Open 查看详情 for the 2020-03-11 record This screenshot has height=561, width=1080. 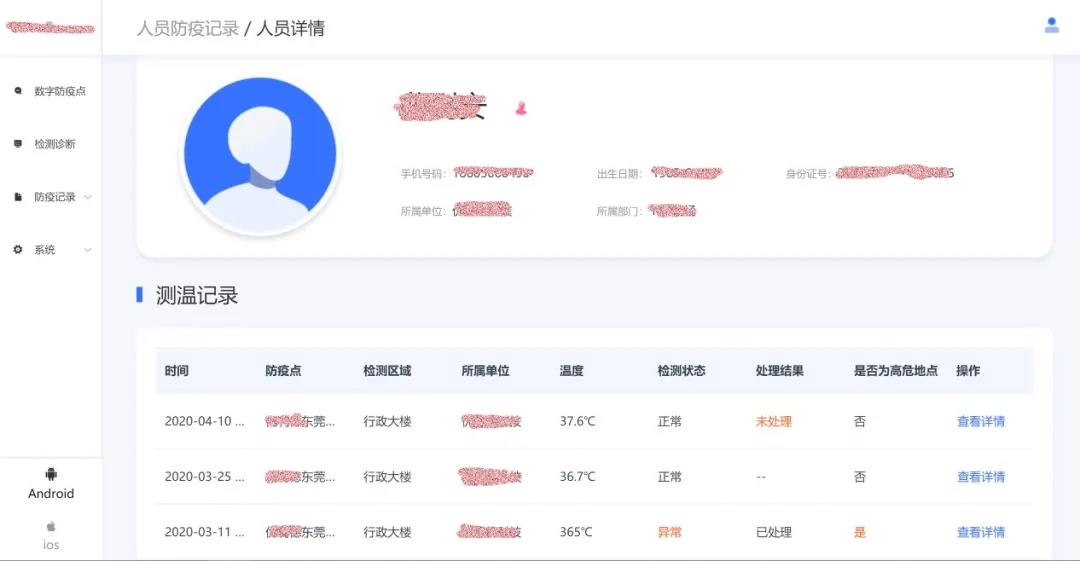[980, 532]
